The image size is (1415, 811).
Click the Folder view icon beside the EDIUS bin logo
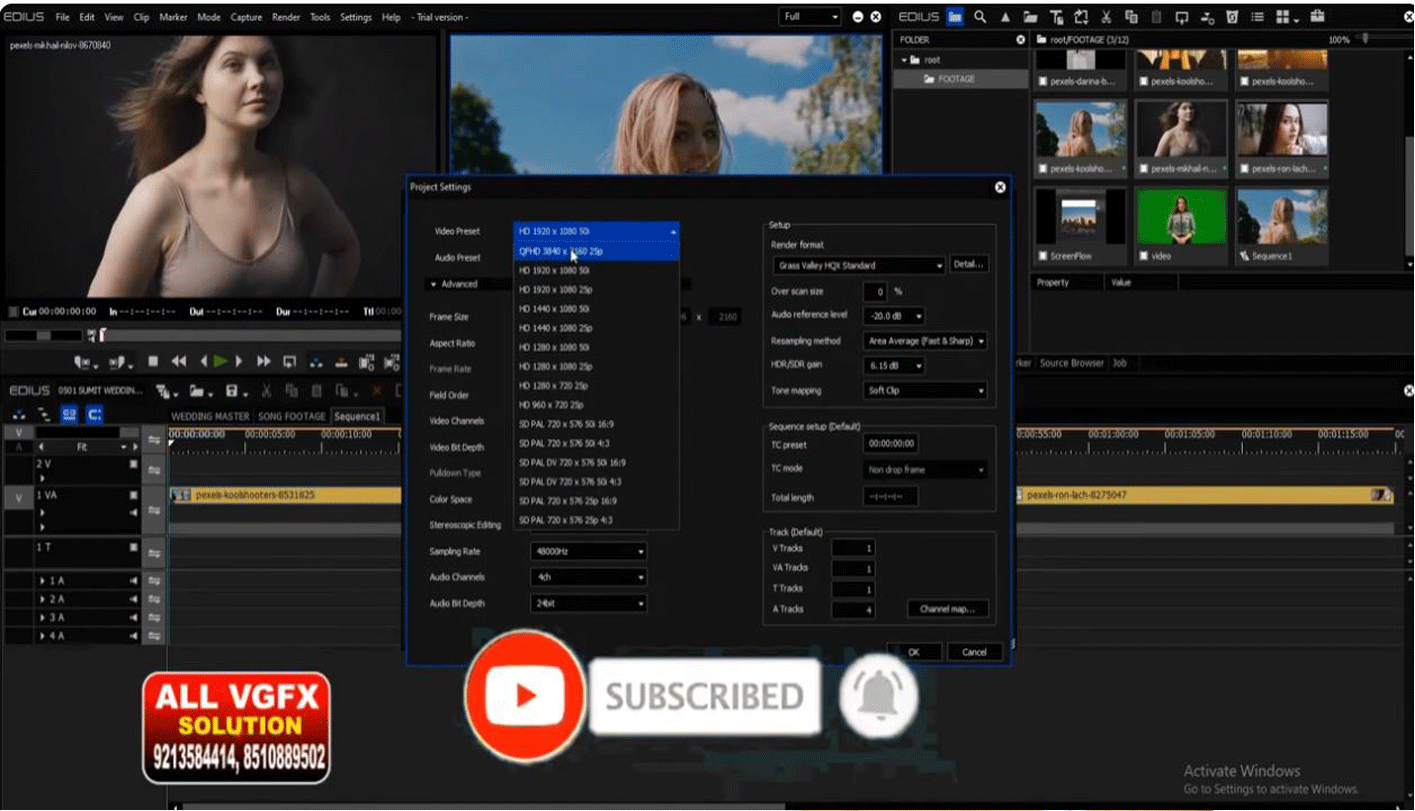tap(955, 17)
